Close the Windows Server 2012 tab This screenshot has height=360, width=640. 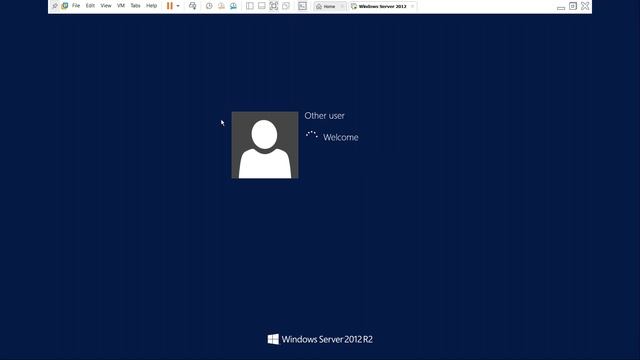413,7
